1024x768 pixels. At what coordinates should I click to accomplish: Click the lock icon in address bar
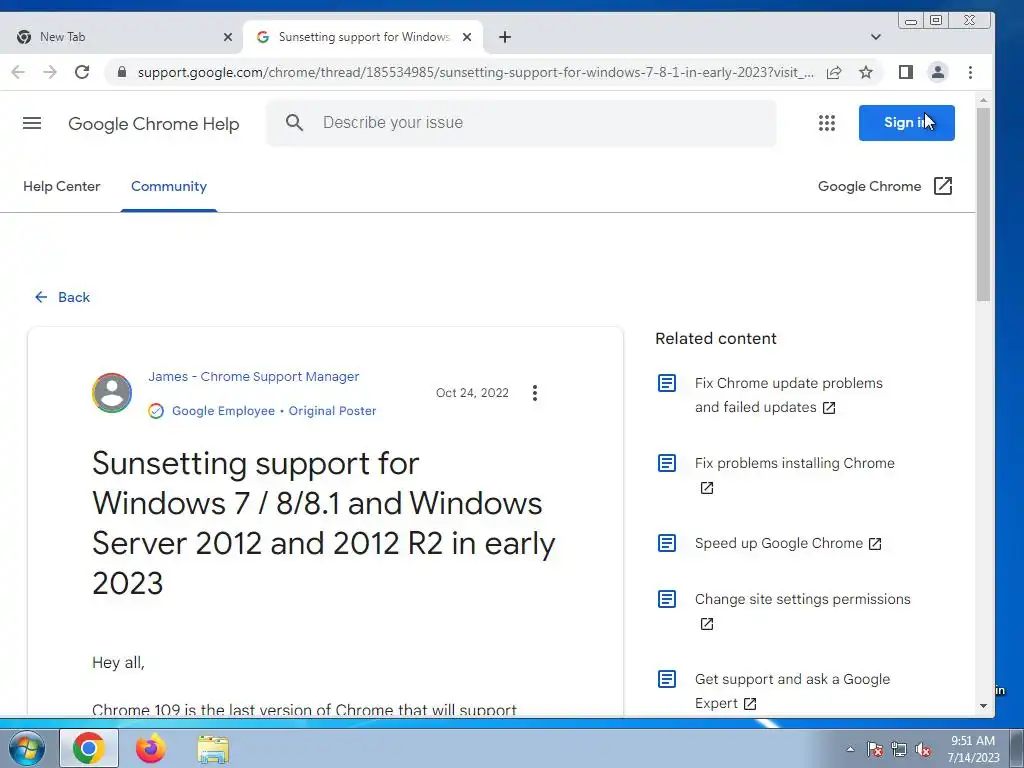pos(121,72)
